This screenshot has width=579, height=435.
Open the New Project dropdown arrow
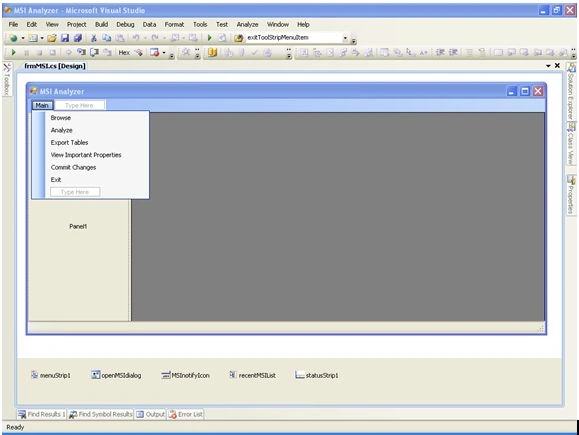pos(23,38)
